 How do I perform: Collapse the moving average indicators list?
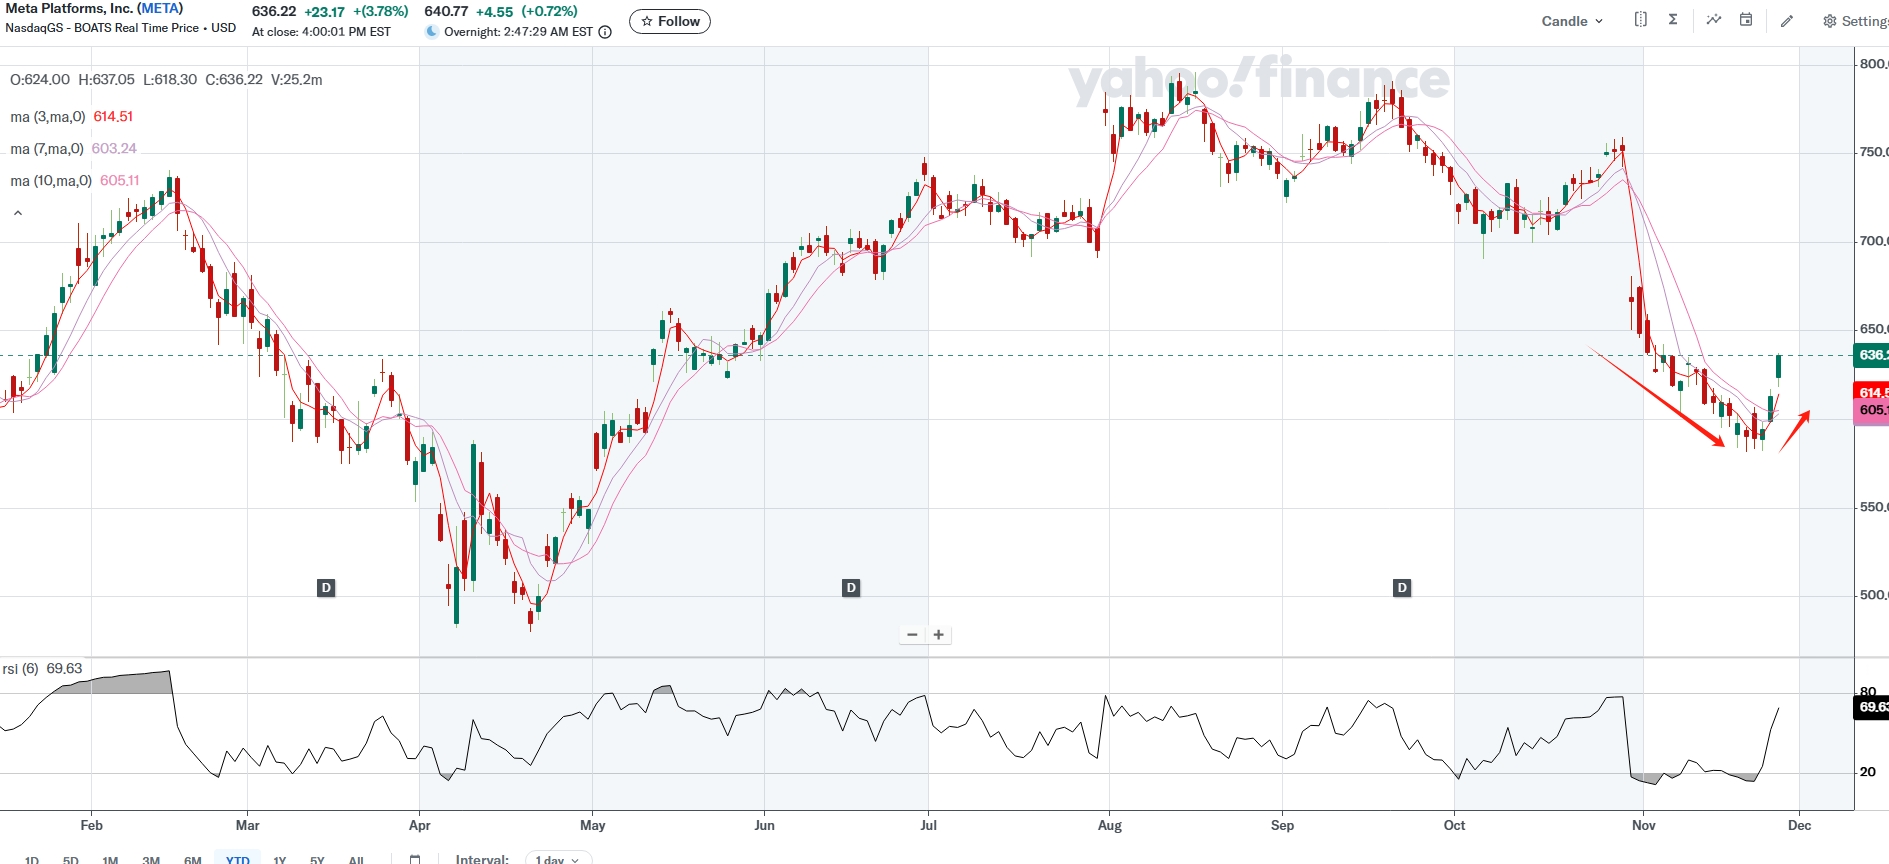click(18, 213)
